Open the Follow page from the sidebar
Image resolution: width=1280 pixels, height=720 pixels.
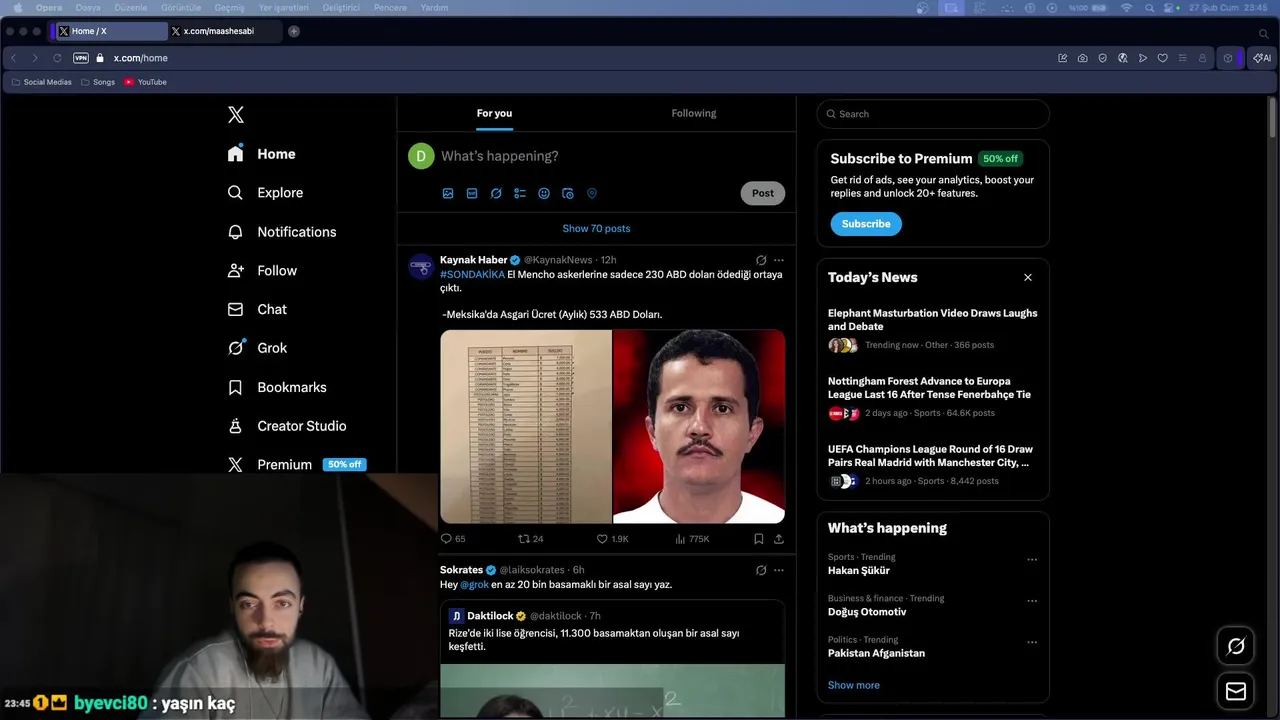(x=262, y=271)
